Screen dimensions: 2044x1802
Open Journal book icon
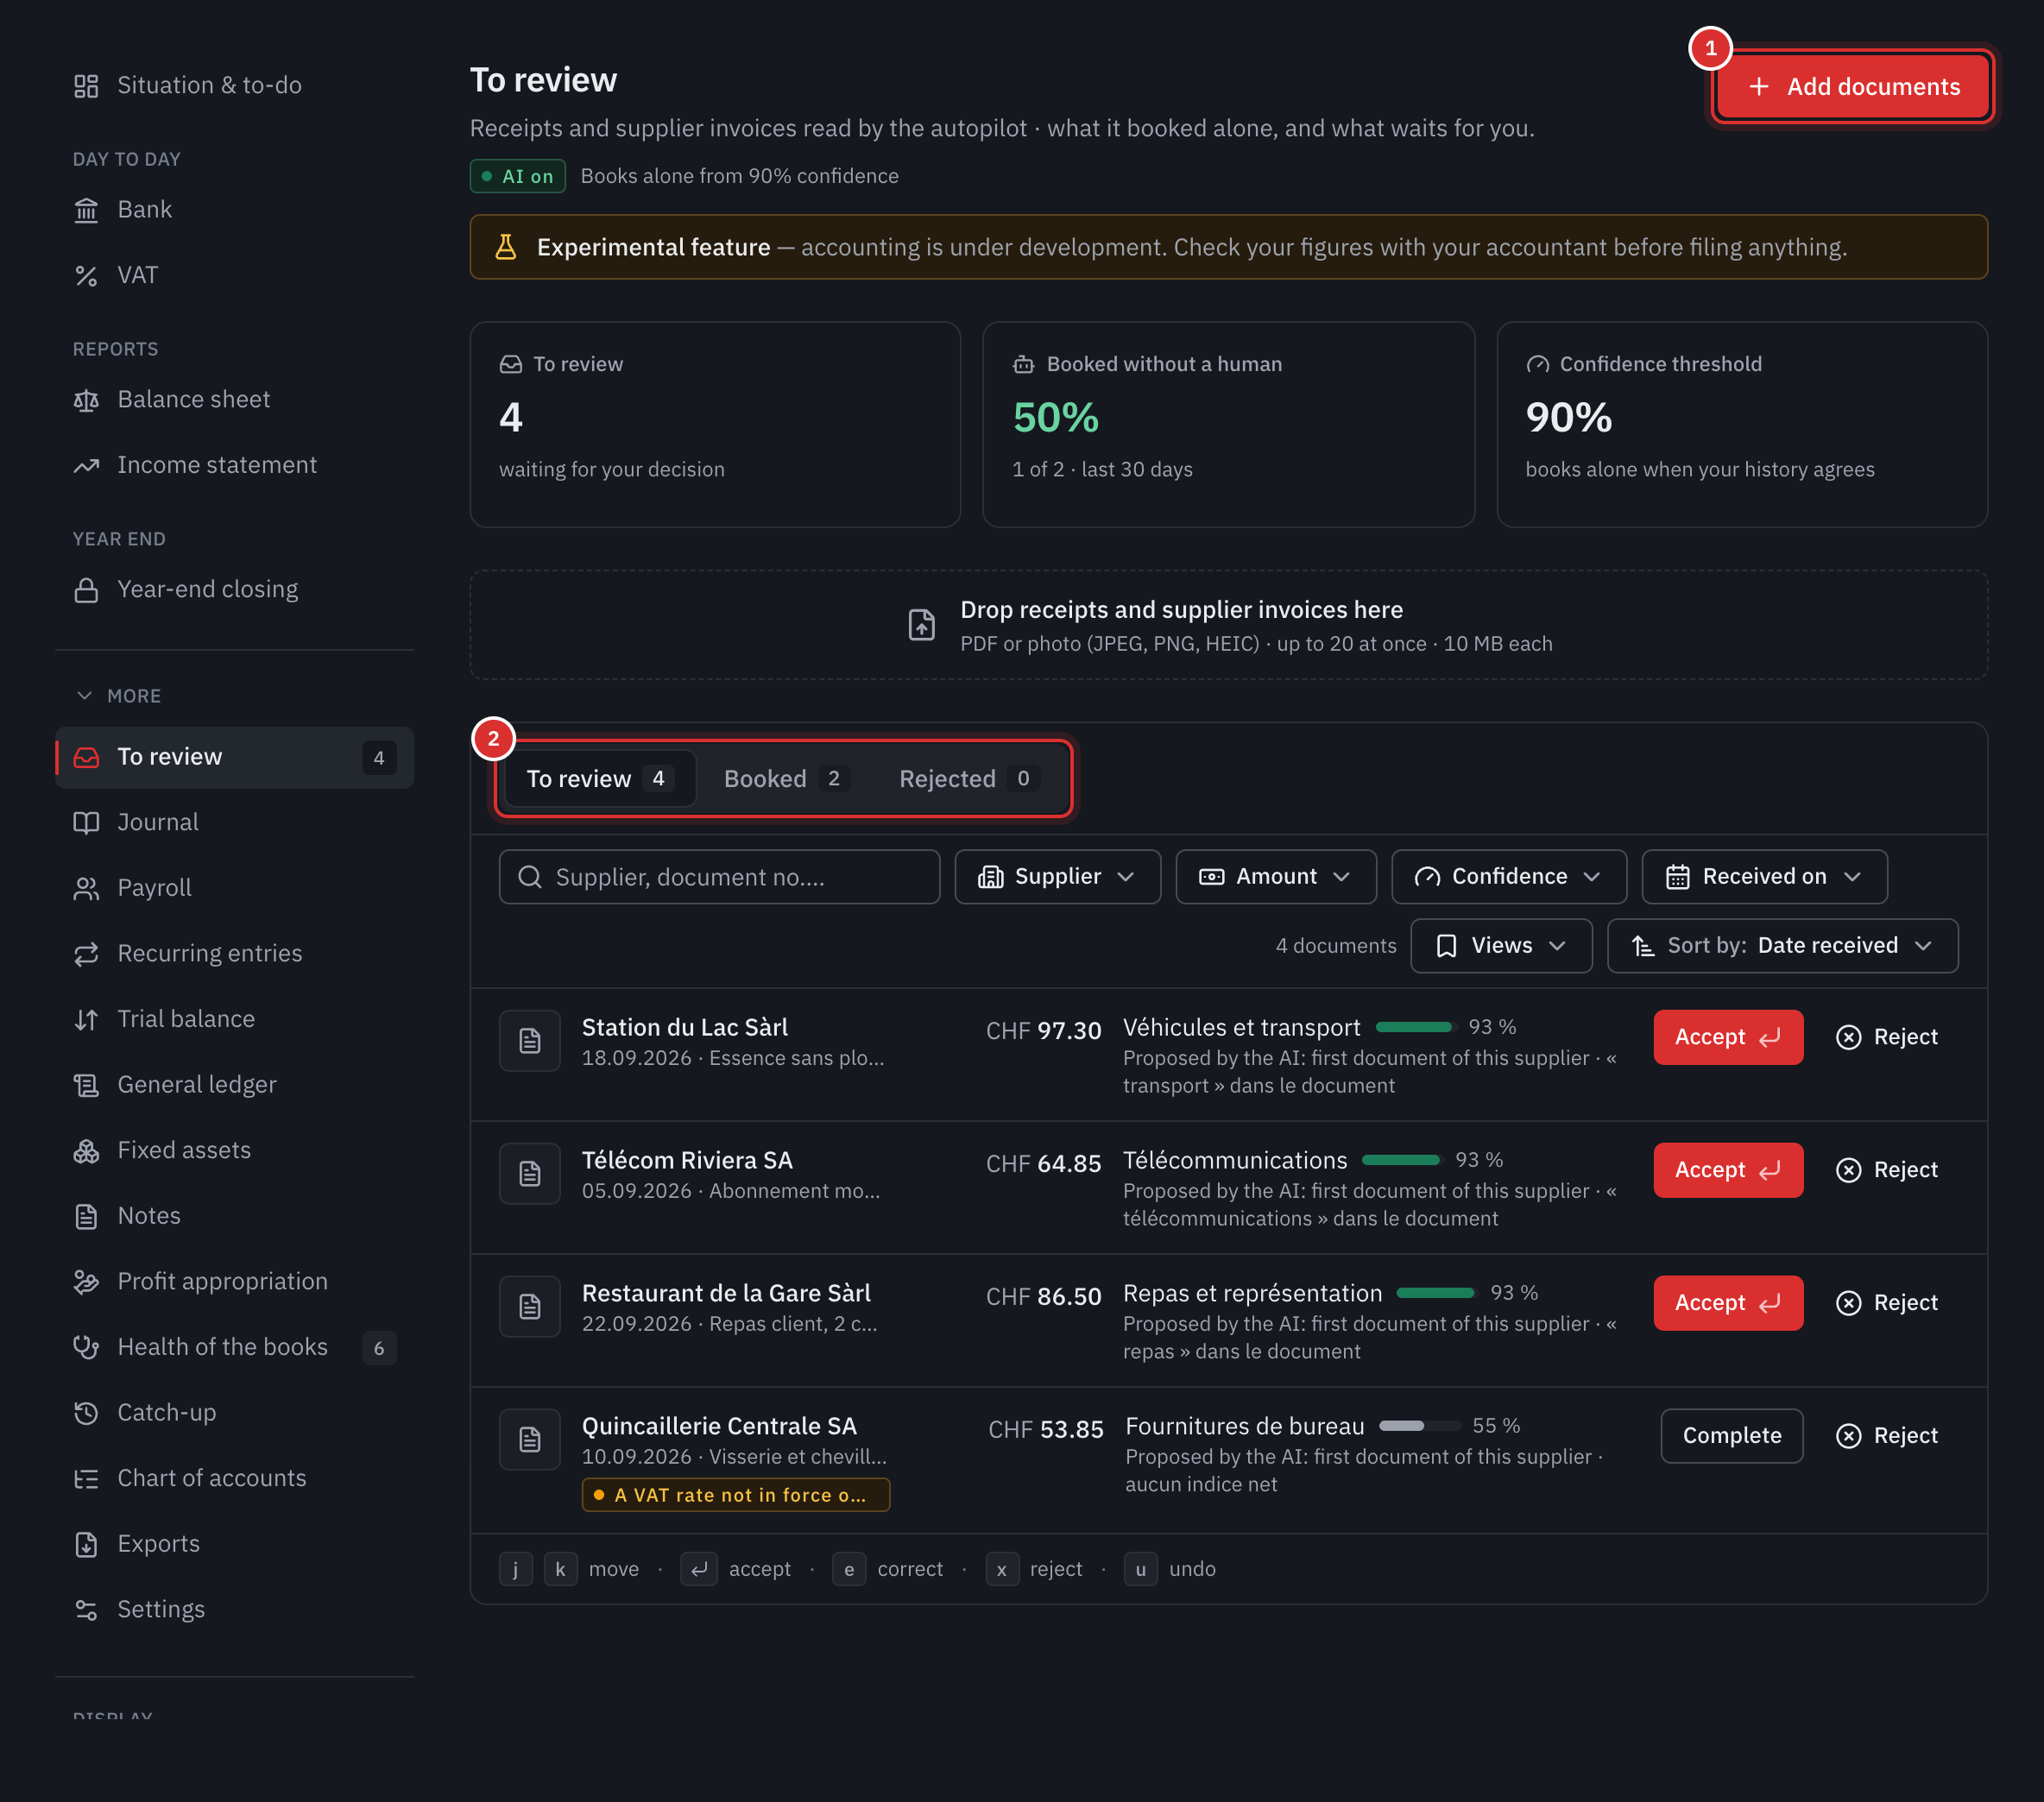[x=86, y=823]
